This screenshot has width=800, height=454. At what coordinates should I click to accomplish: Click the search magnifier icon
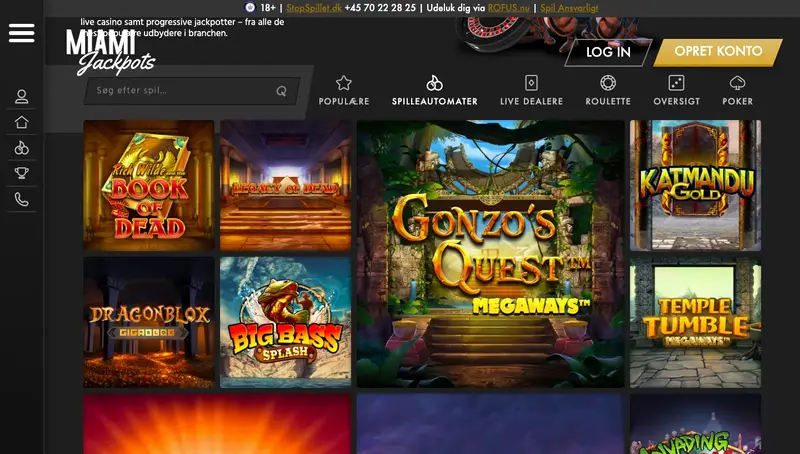(281, 91)
